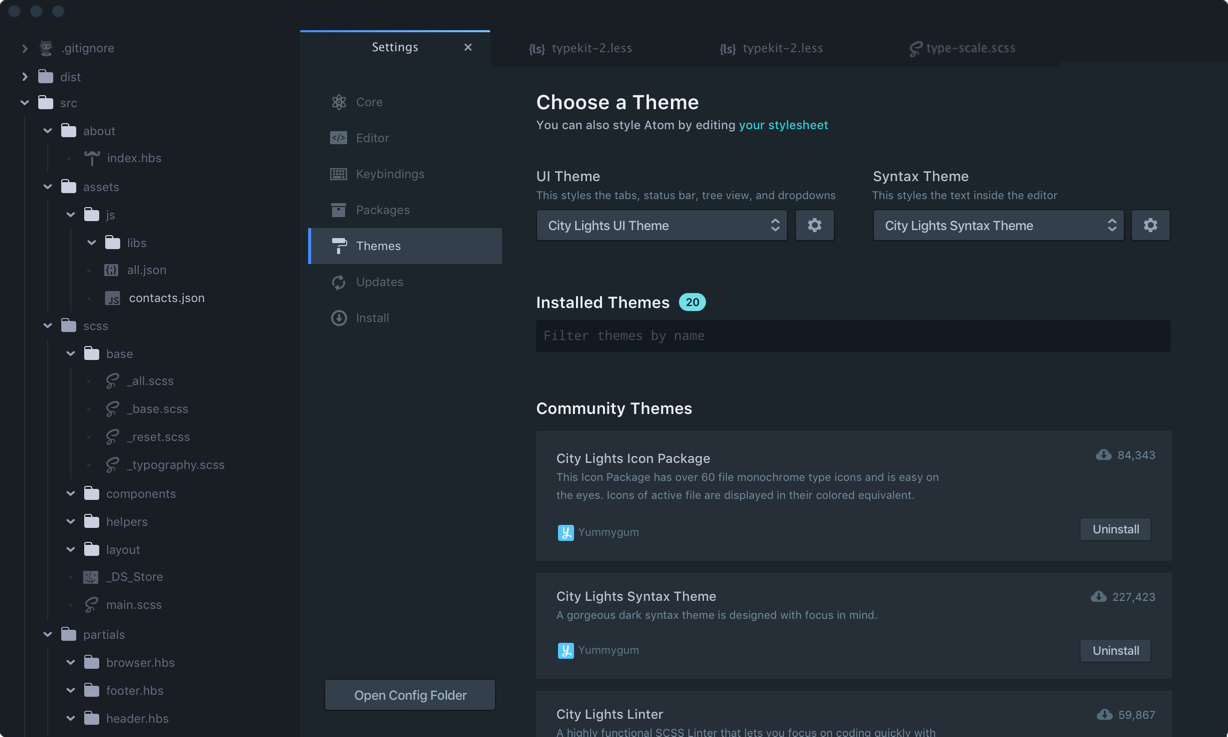This screenshot has height=737, width=1228.
Task: Toggle the helpers folder chevron
Action: pos(71,522)
